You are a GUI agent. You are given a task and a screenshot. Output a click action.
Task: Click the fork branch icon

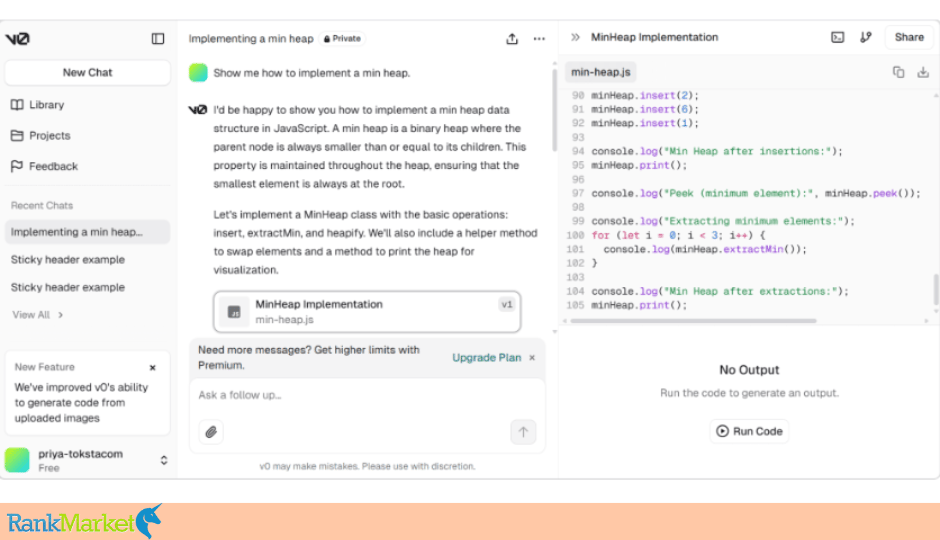[x=866, y=37]
